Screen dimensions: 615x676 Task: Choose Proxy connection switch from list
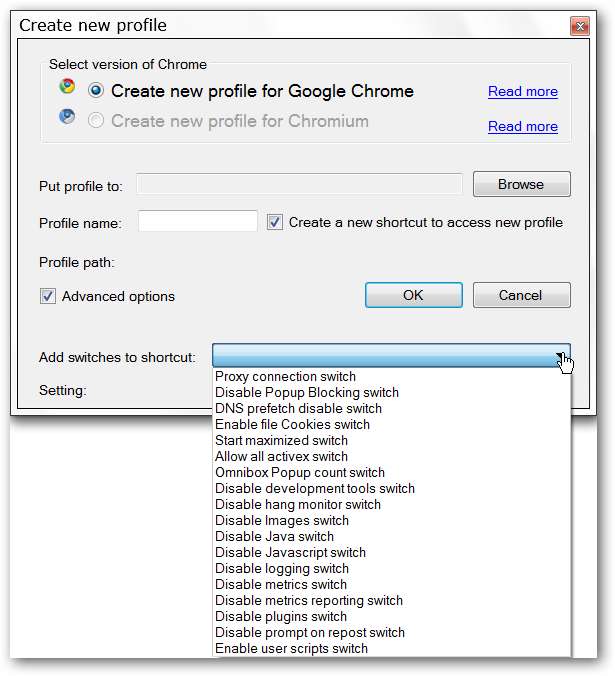286,377
